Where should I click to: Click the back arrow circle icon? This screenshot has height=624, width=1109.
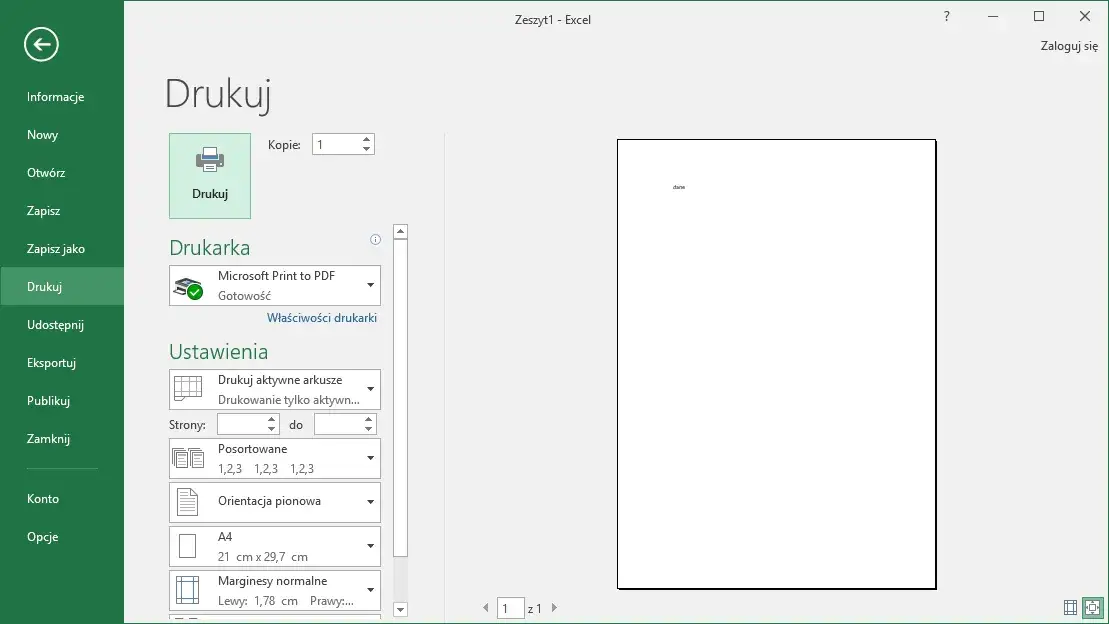[x=41, y=44]
